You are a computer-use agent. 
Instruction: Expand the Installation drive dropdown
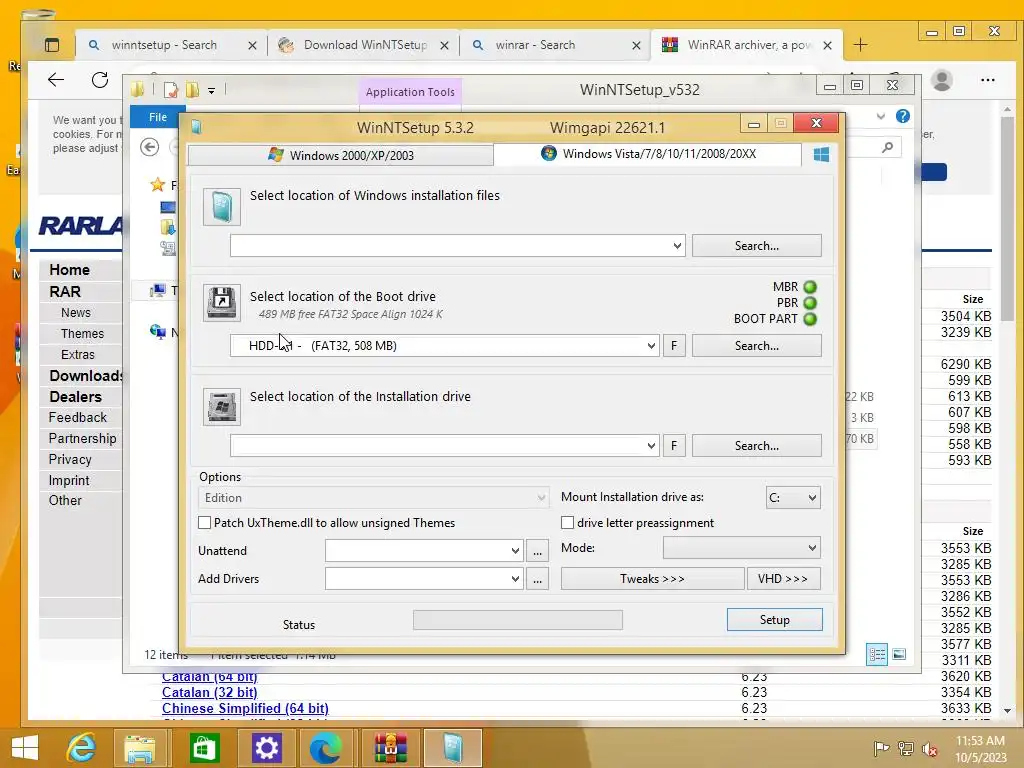coord(651,445)
